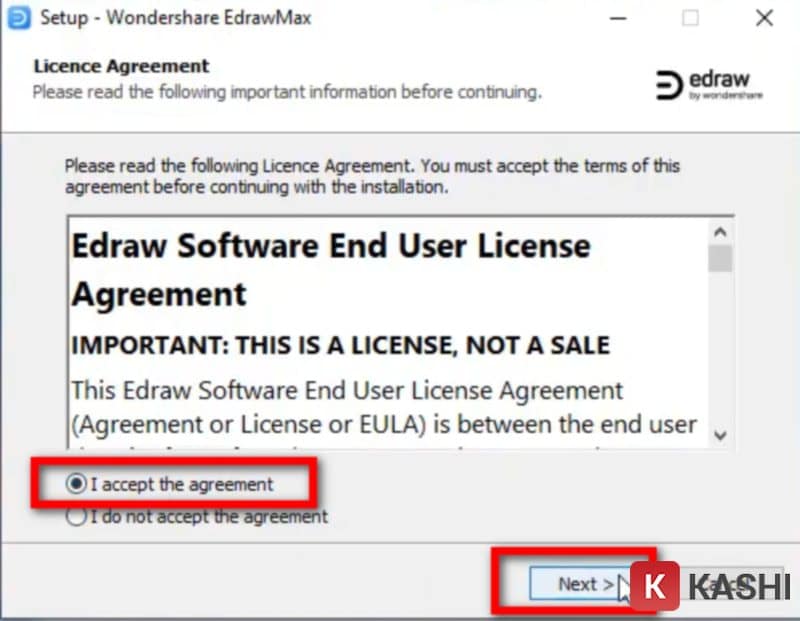Click the disabled maximize window button

690,18
